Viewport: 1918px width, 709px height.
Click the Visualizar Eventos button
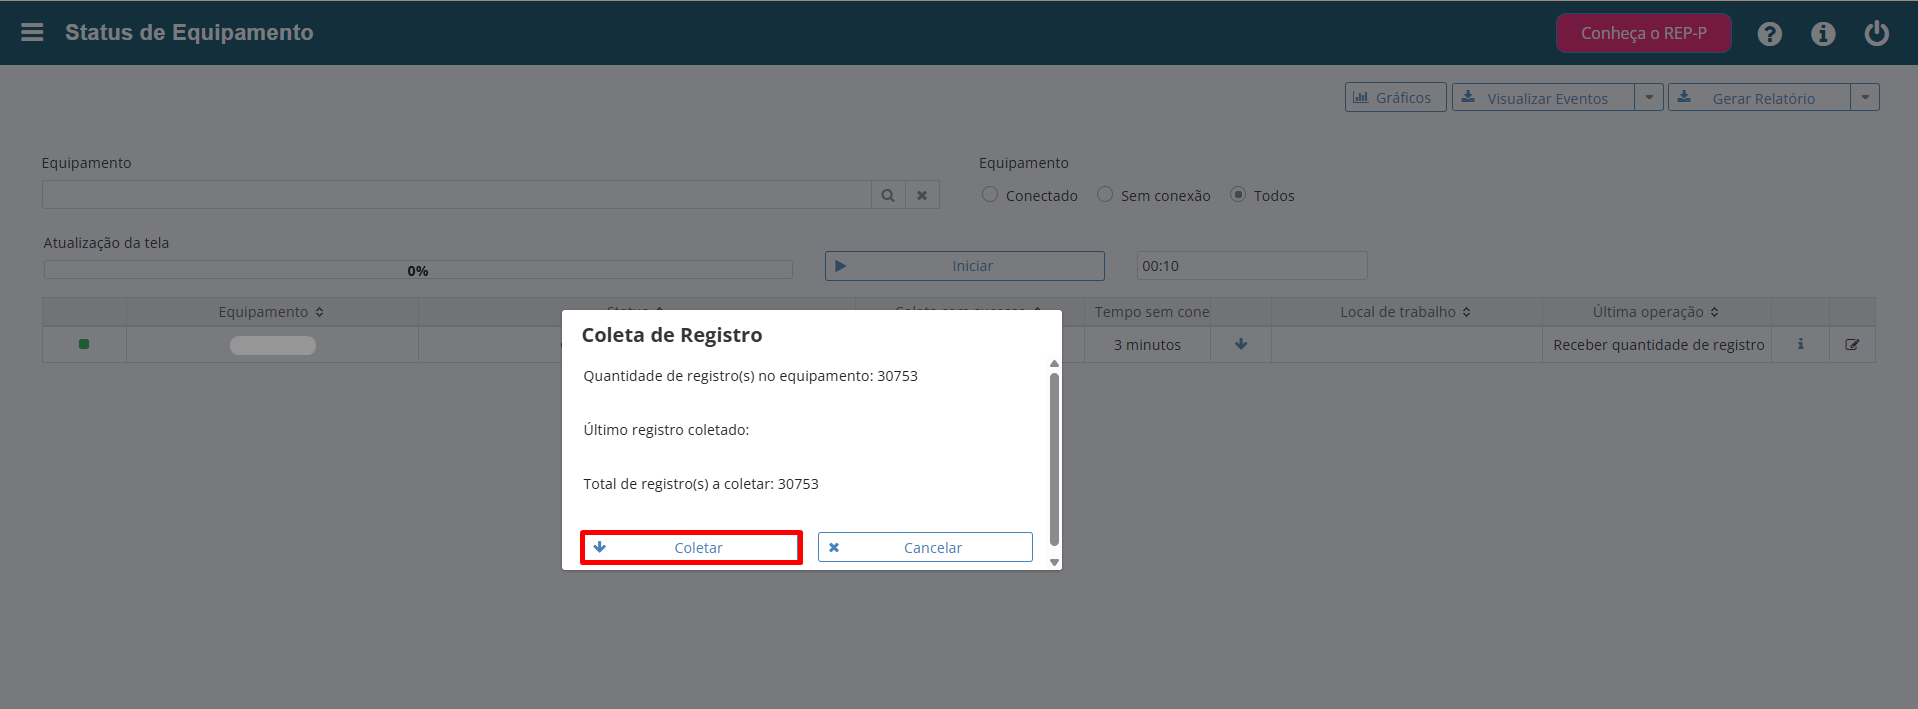click(1543, 97)
